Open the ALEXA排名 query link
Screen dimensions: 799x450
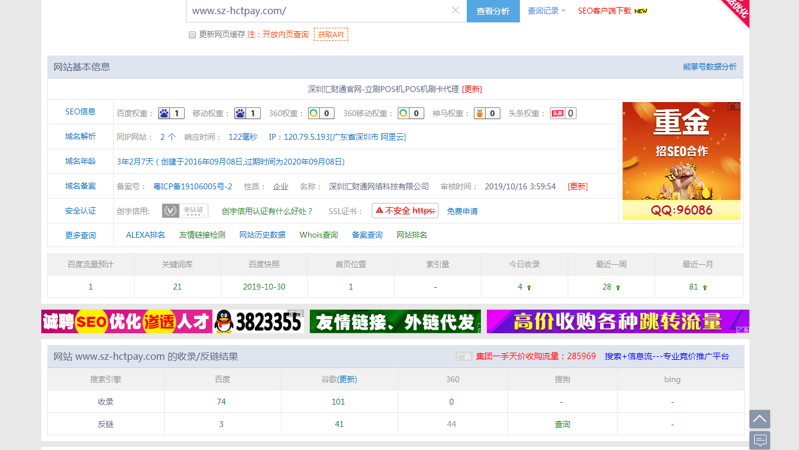pos(145,235)
